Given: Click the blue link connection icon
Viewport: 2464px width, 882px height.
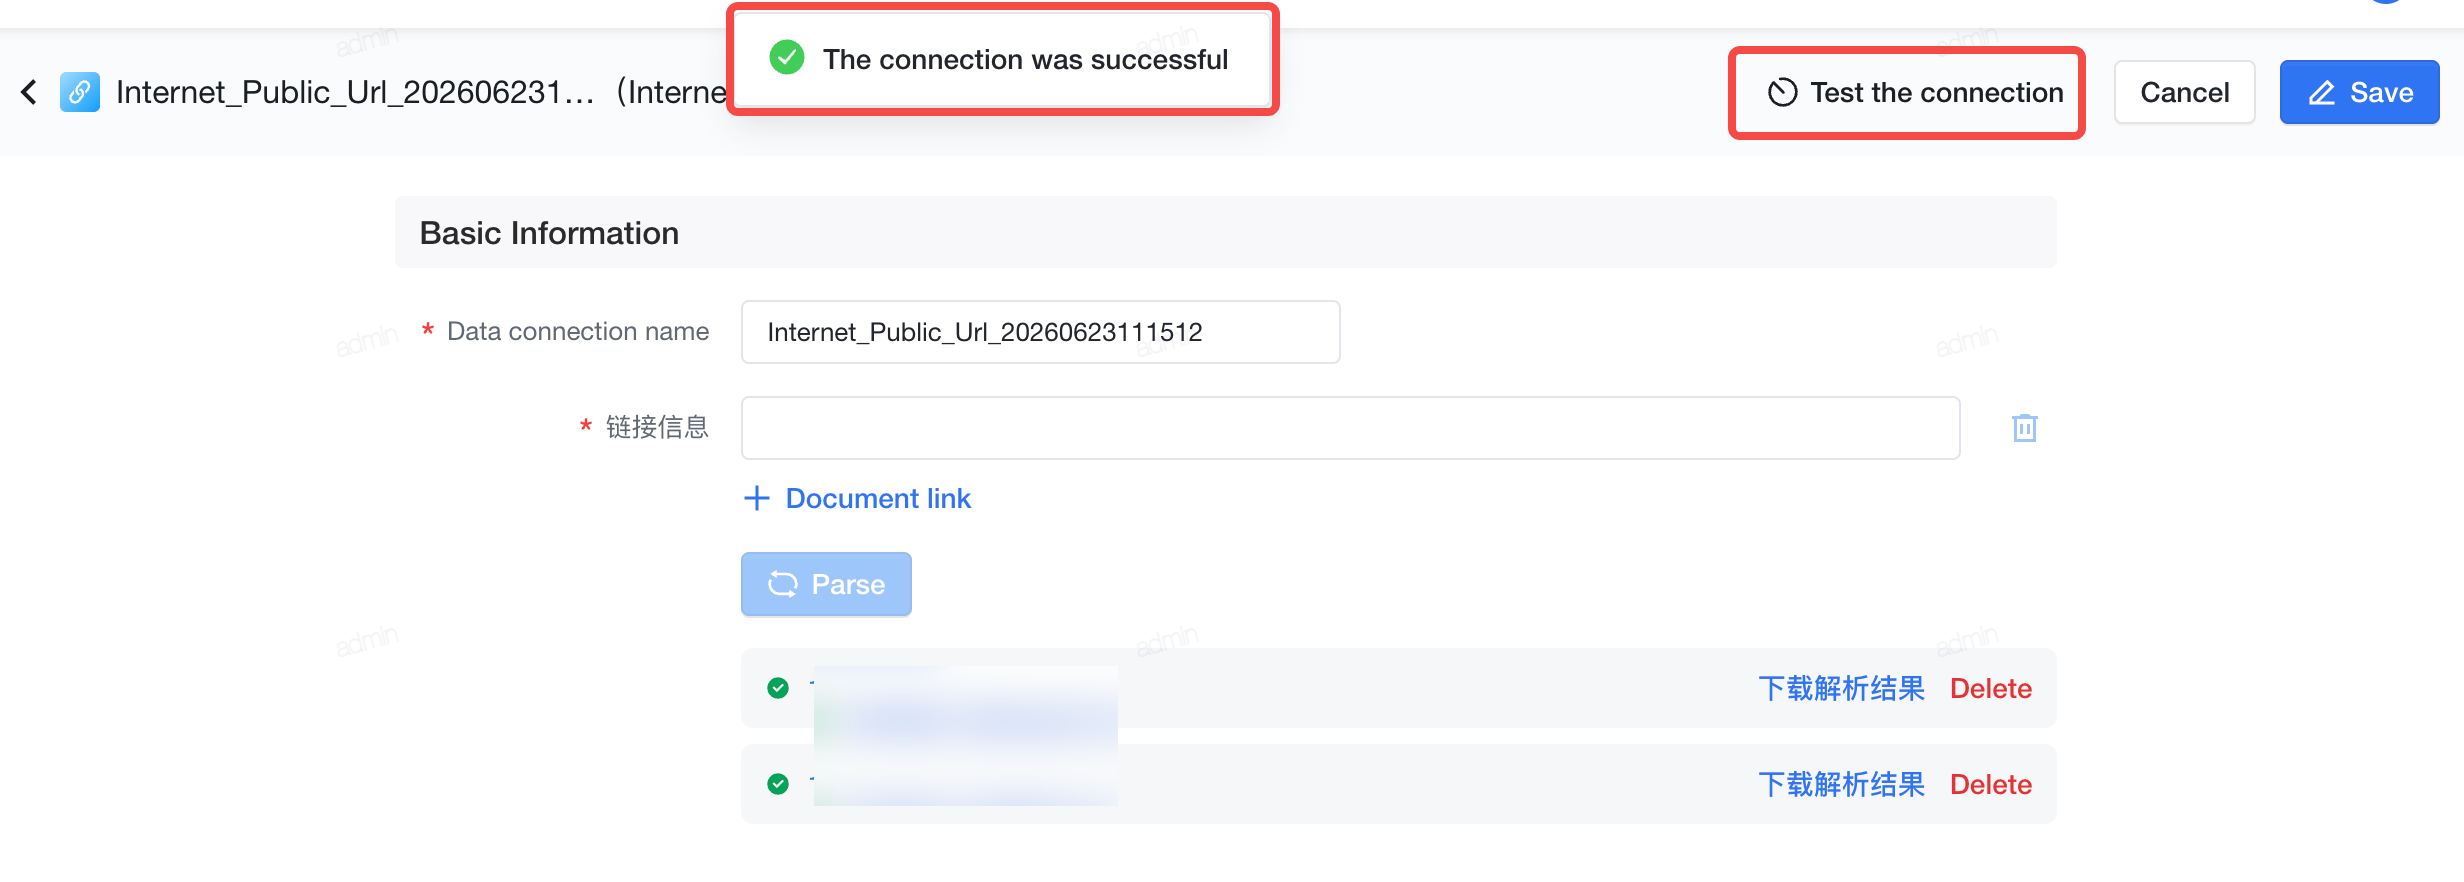Looking at the screenshot, I should (x=79, y=92).
